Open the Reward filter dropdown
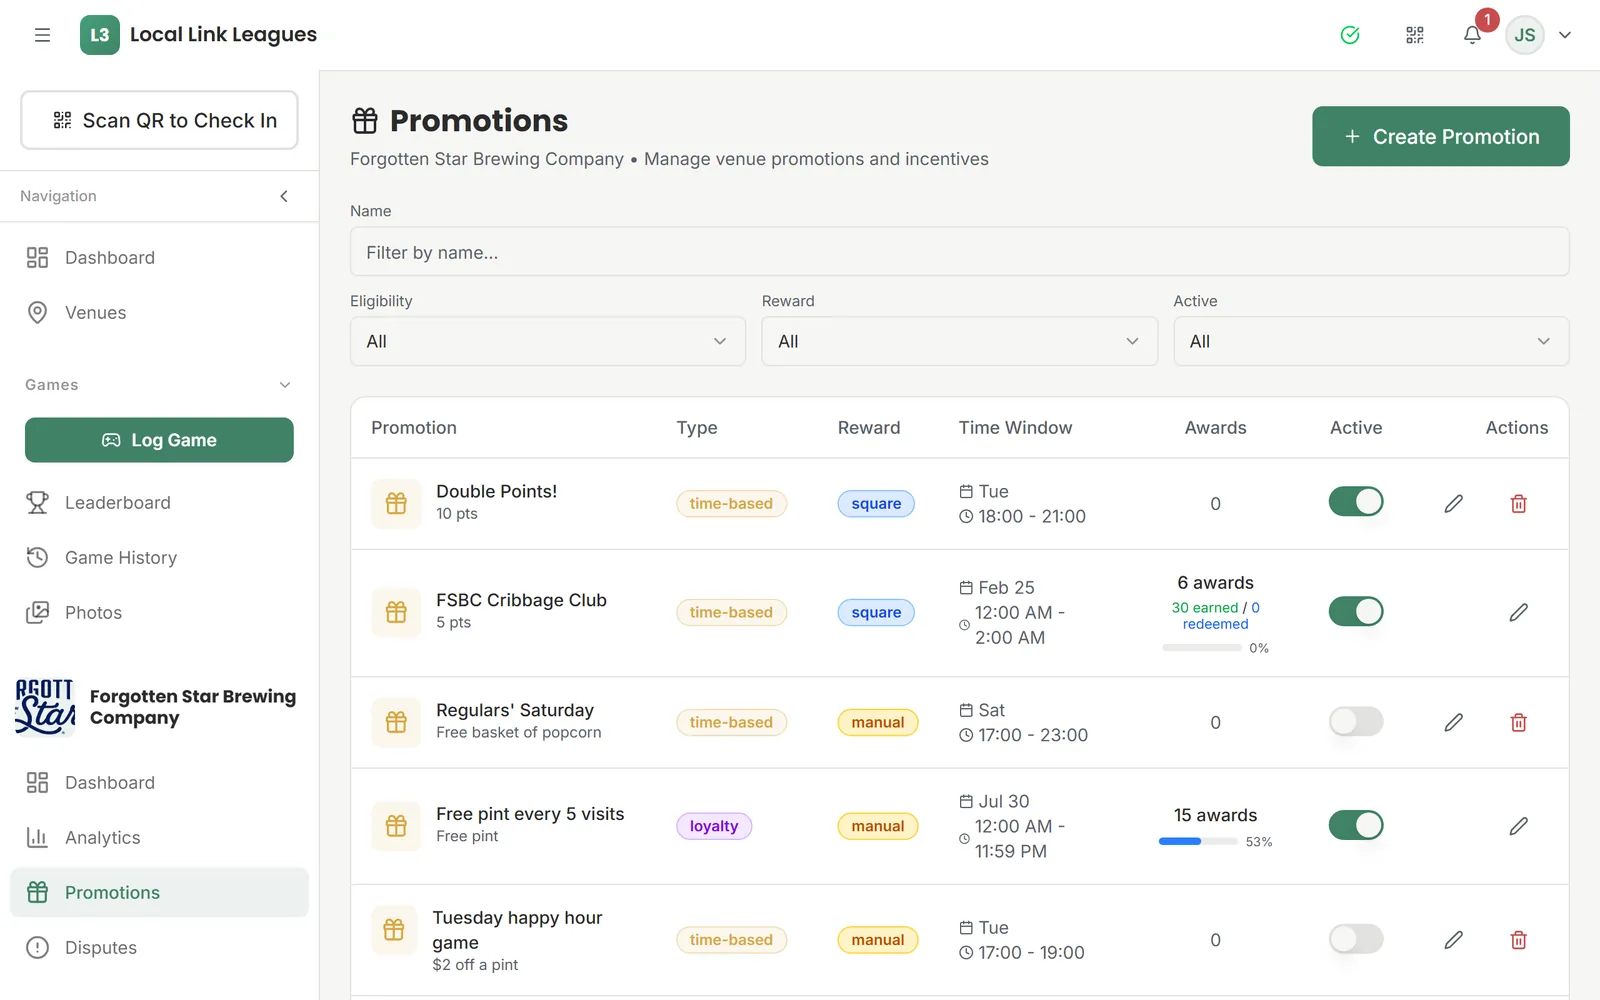Viewport: 1600px width, 1000px height. click(x=960, y=341)
